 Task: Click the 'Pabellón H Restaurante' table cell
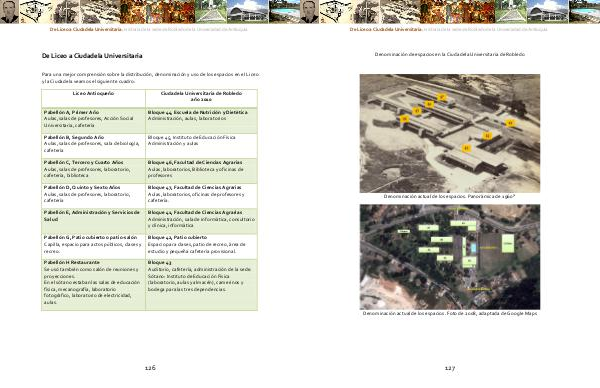point(93,284)
